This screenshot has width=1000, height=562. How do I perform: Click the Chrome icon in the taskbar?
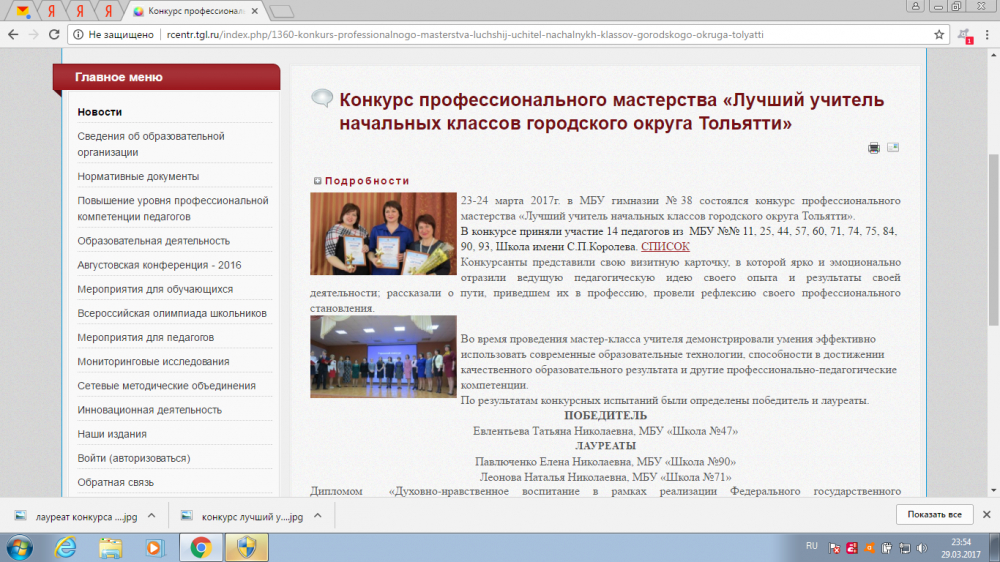[x=201, y=547]
